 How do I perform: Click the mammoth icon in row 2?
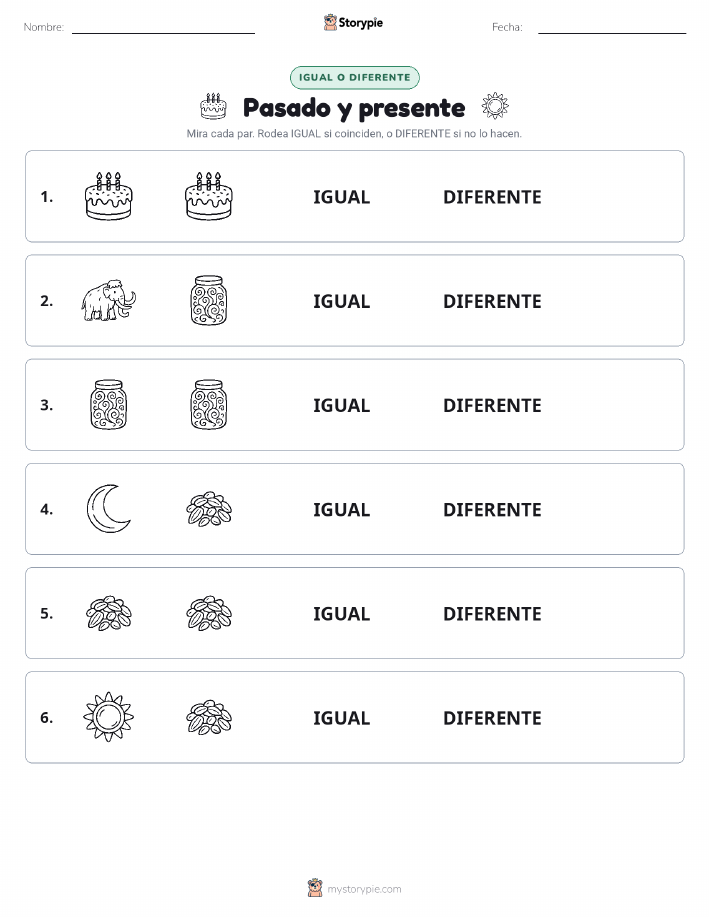point(108,301)
